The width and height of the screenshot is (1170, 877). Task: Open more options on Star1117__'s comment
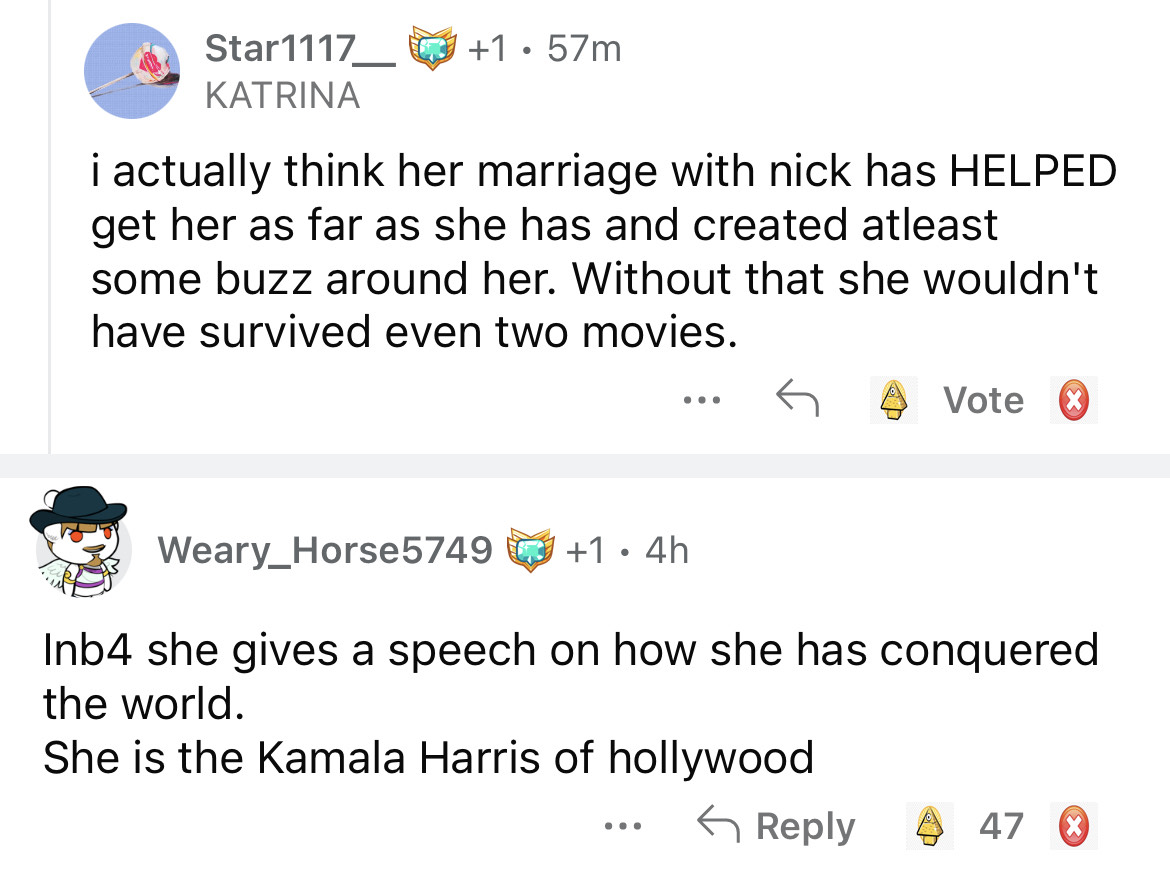pyautogui.click(x=699, y=400)
